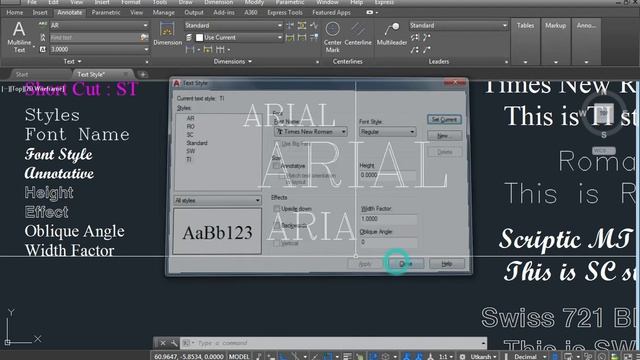Image resolution: width=640 pixels, height=360 pixels.
Task: Expand the Dimensions panel flyout
Action: point(233,62)
